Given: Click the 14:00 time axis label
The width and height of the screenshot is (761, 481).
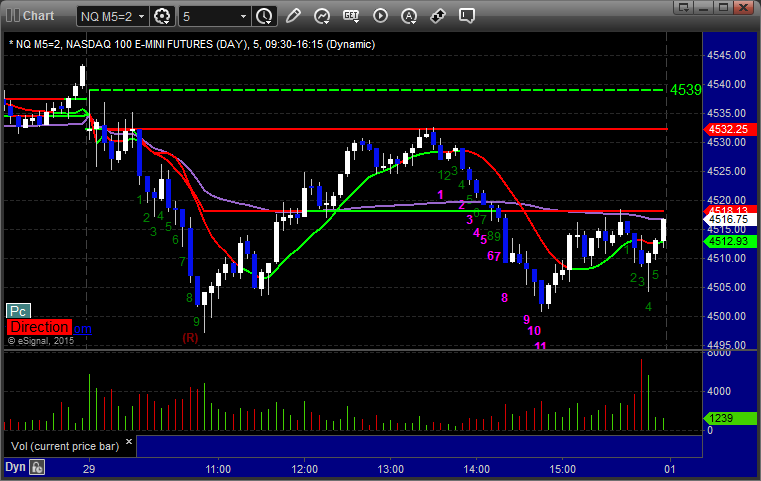Looking at the screenshot, I should pyautogui.click(x=477, y=469).
